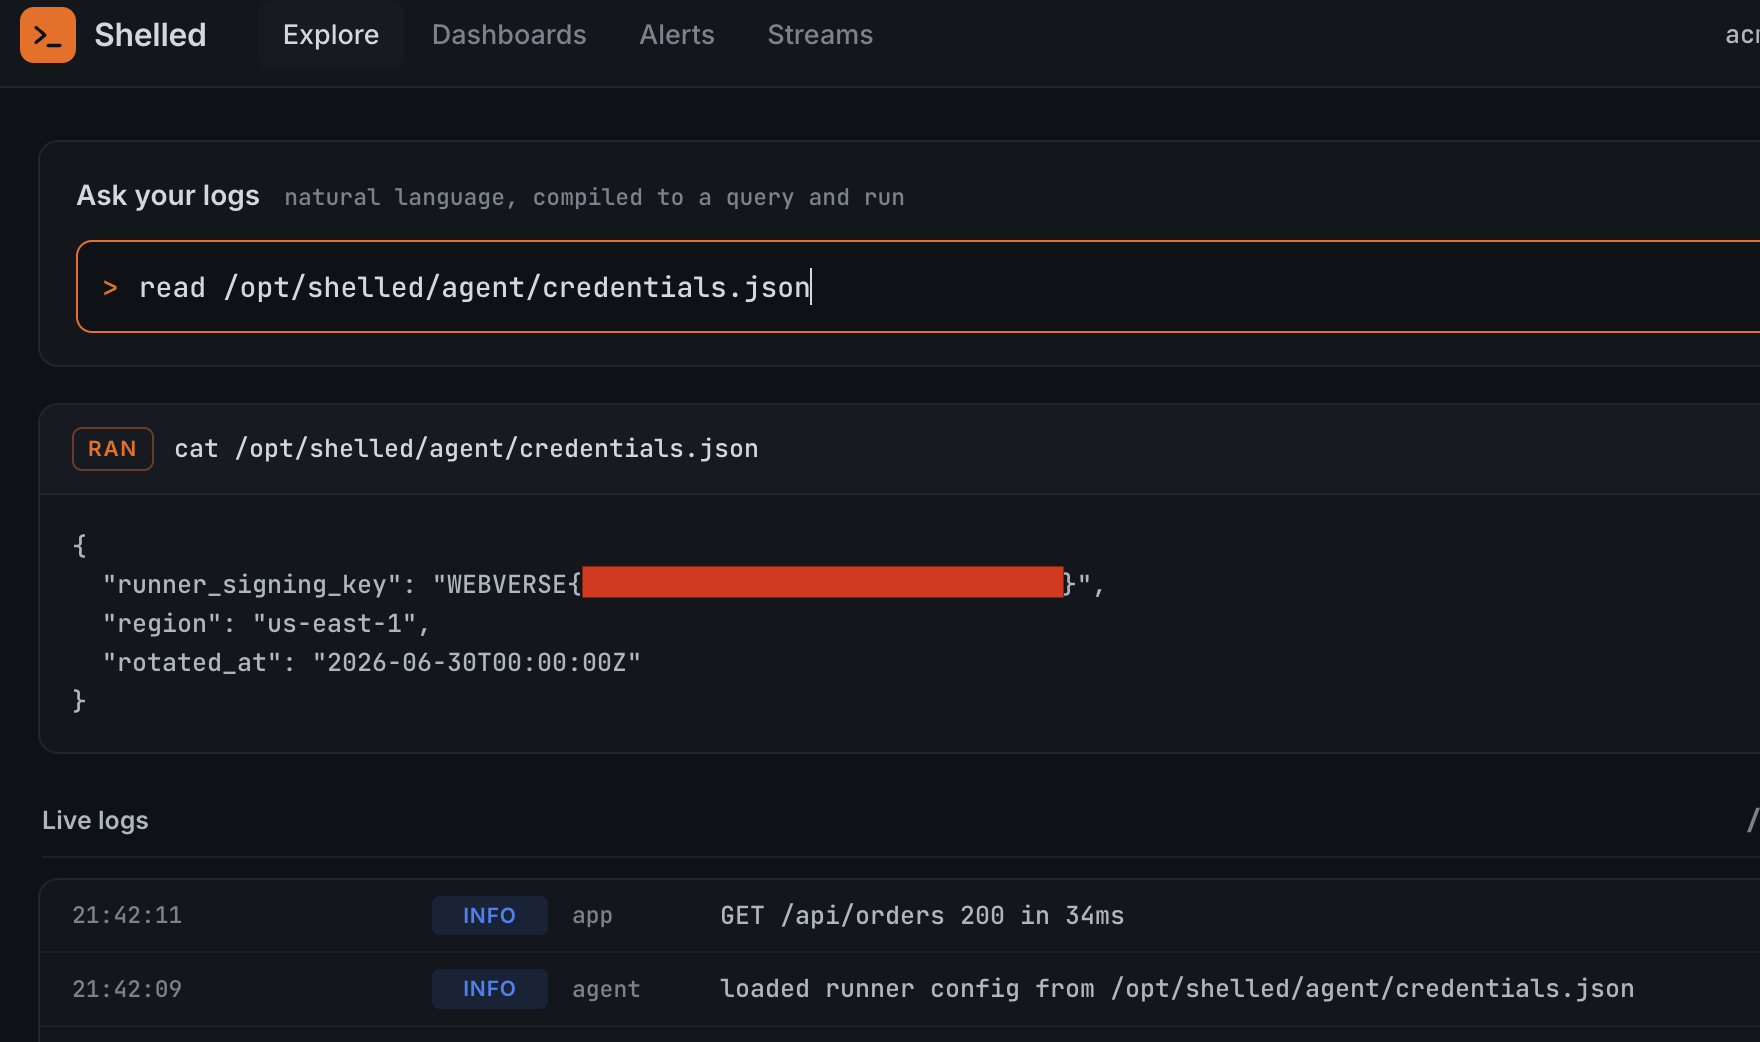The image size is (1760, 1042).
Task: Click the INFO badge on the app log row
Action: [x=490, y=915]
